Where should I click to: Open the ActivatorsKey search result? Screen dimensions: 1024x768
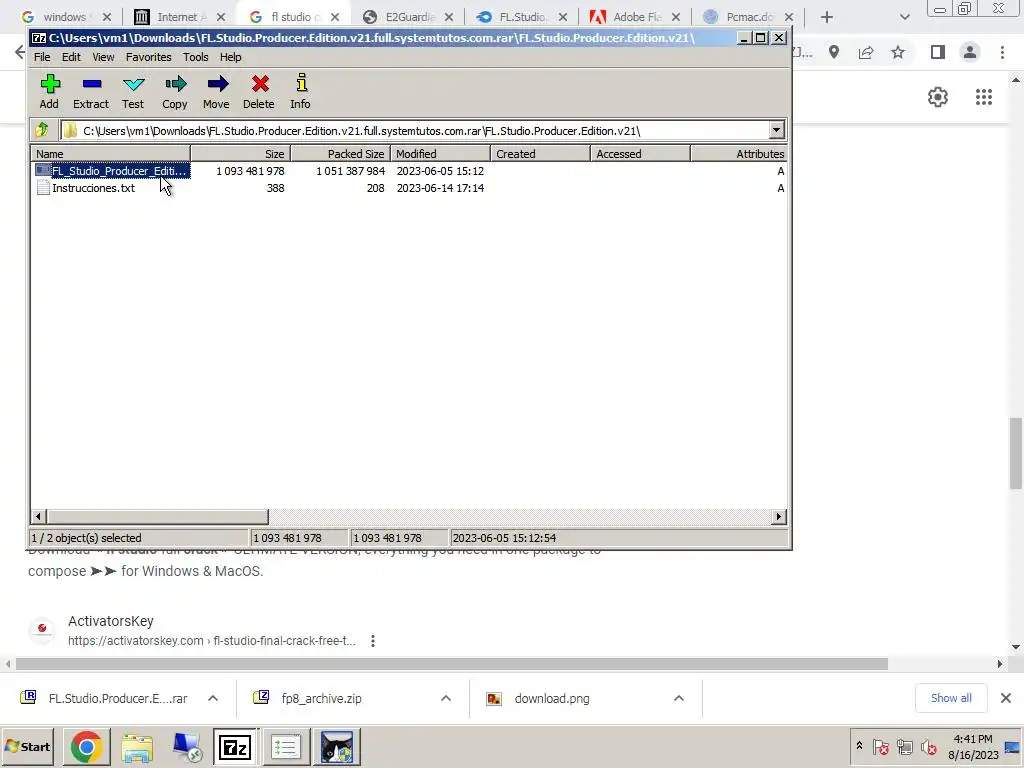coord(110,621)
